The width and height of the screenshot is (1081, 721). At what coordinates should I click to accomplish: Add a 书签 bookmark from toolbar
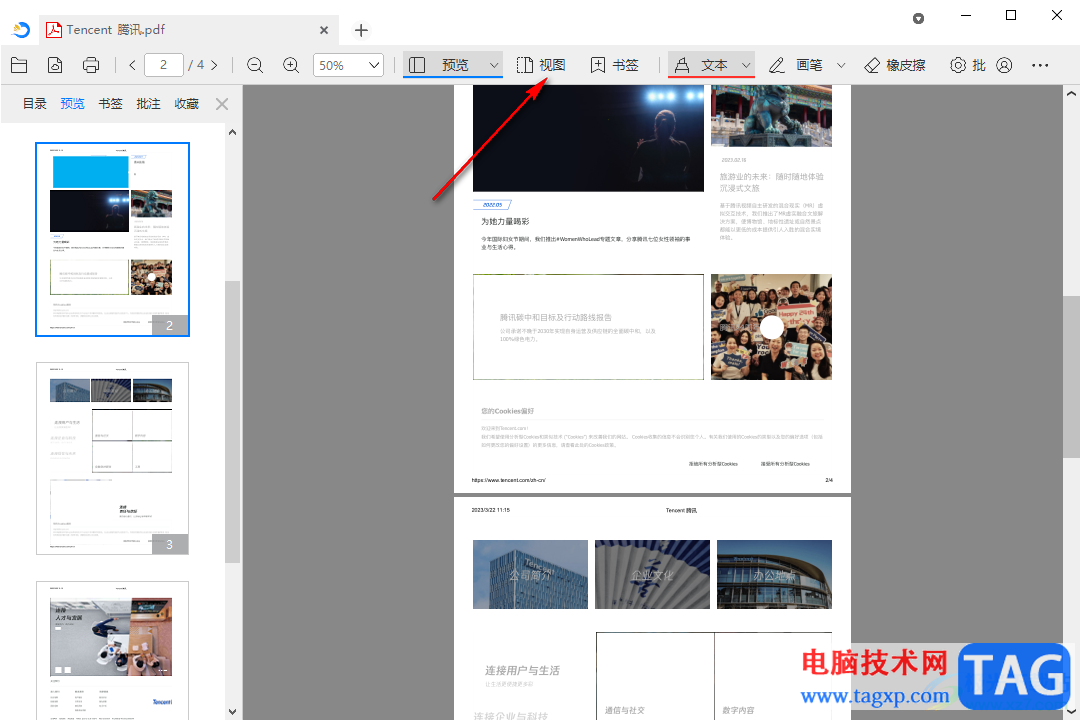pos(615,65)
